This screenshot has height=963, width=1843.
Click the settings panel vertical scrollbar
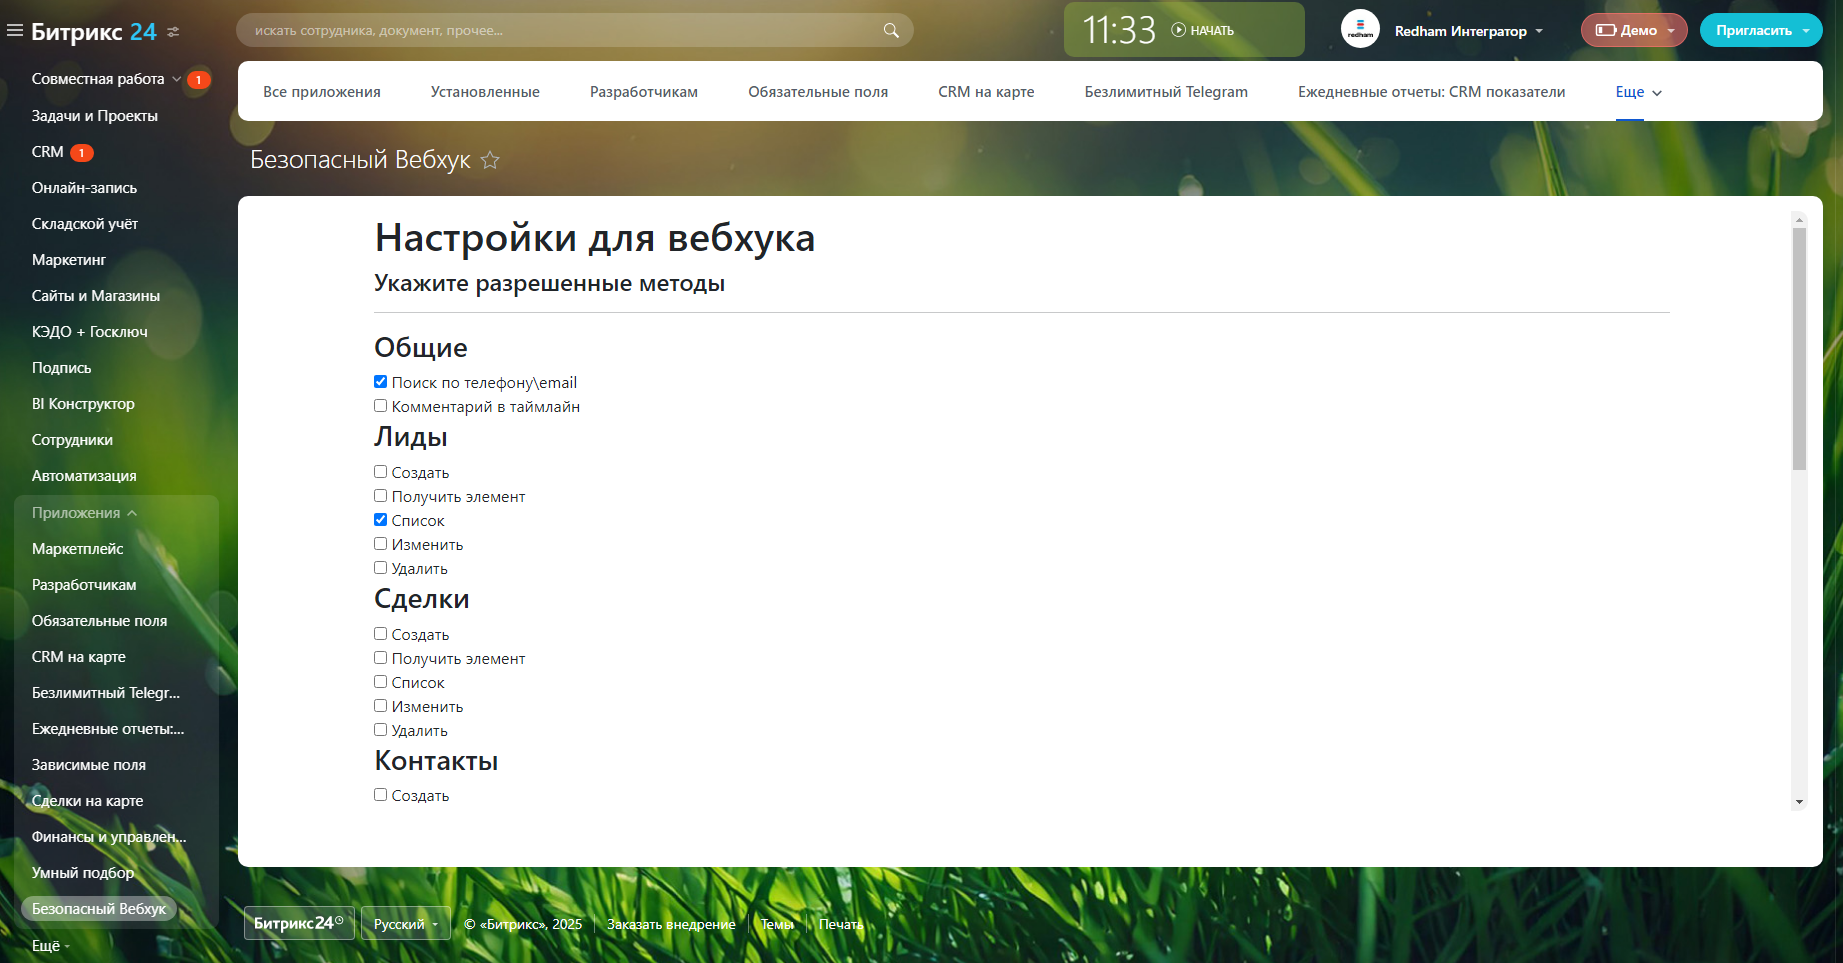click(x=1799, y=350)
